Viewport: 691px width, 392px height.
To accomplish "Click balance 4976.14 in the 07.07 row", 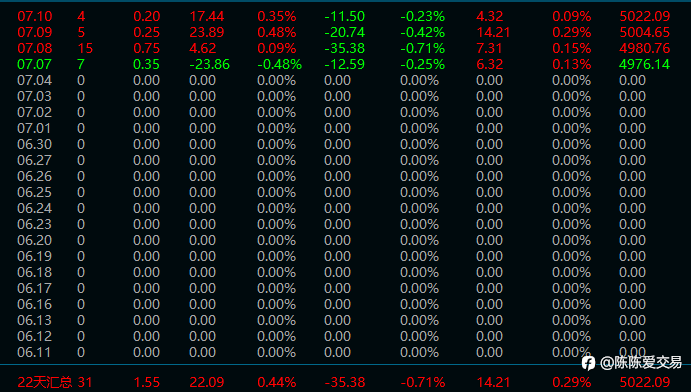I will coord(645,64).
